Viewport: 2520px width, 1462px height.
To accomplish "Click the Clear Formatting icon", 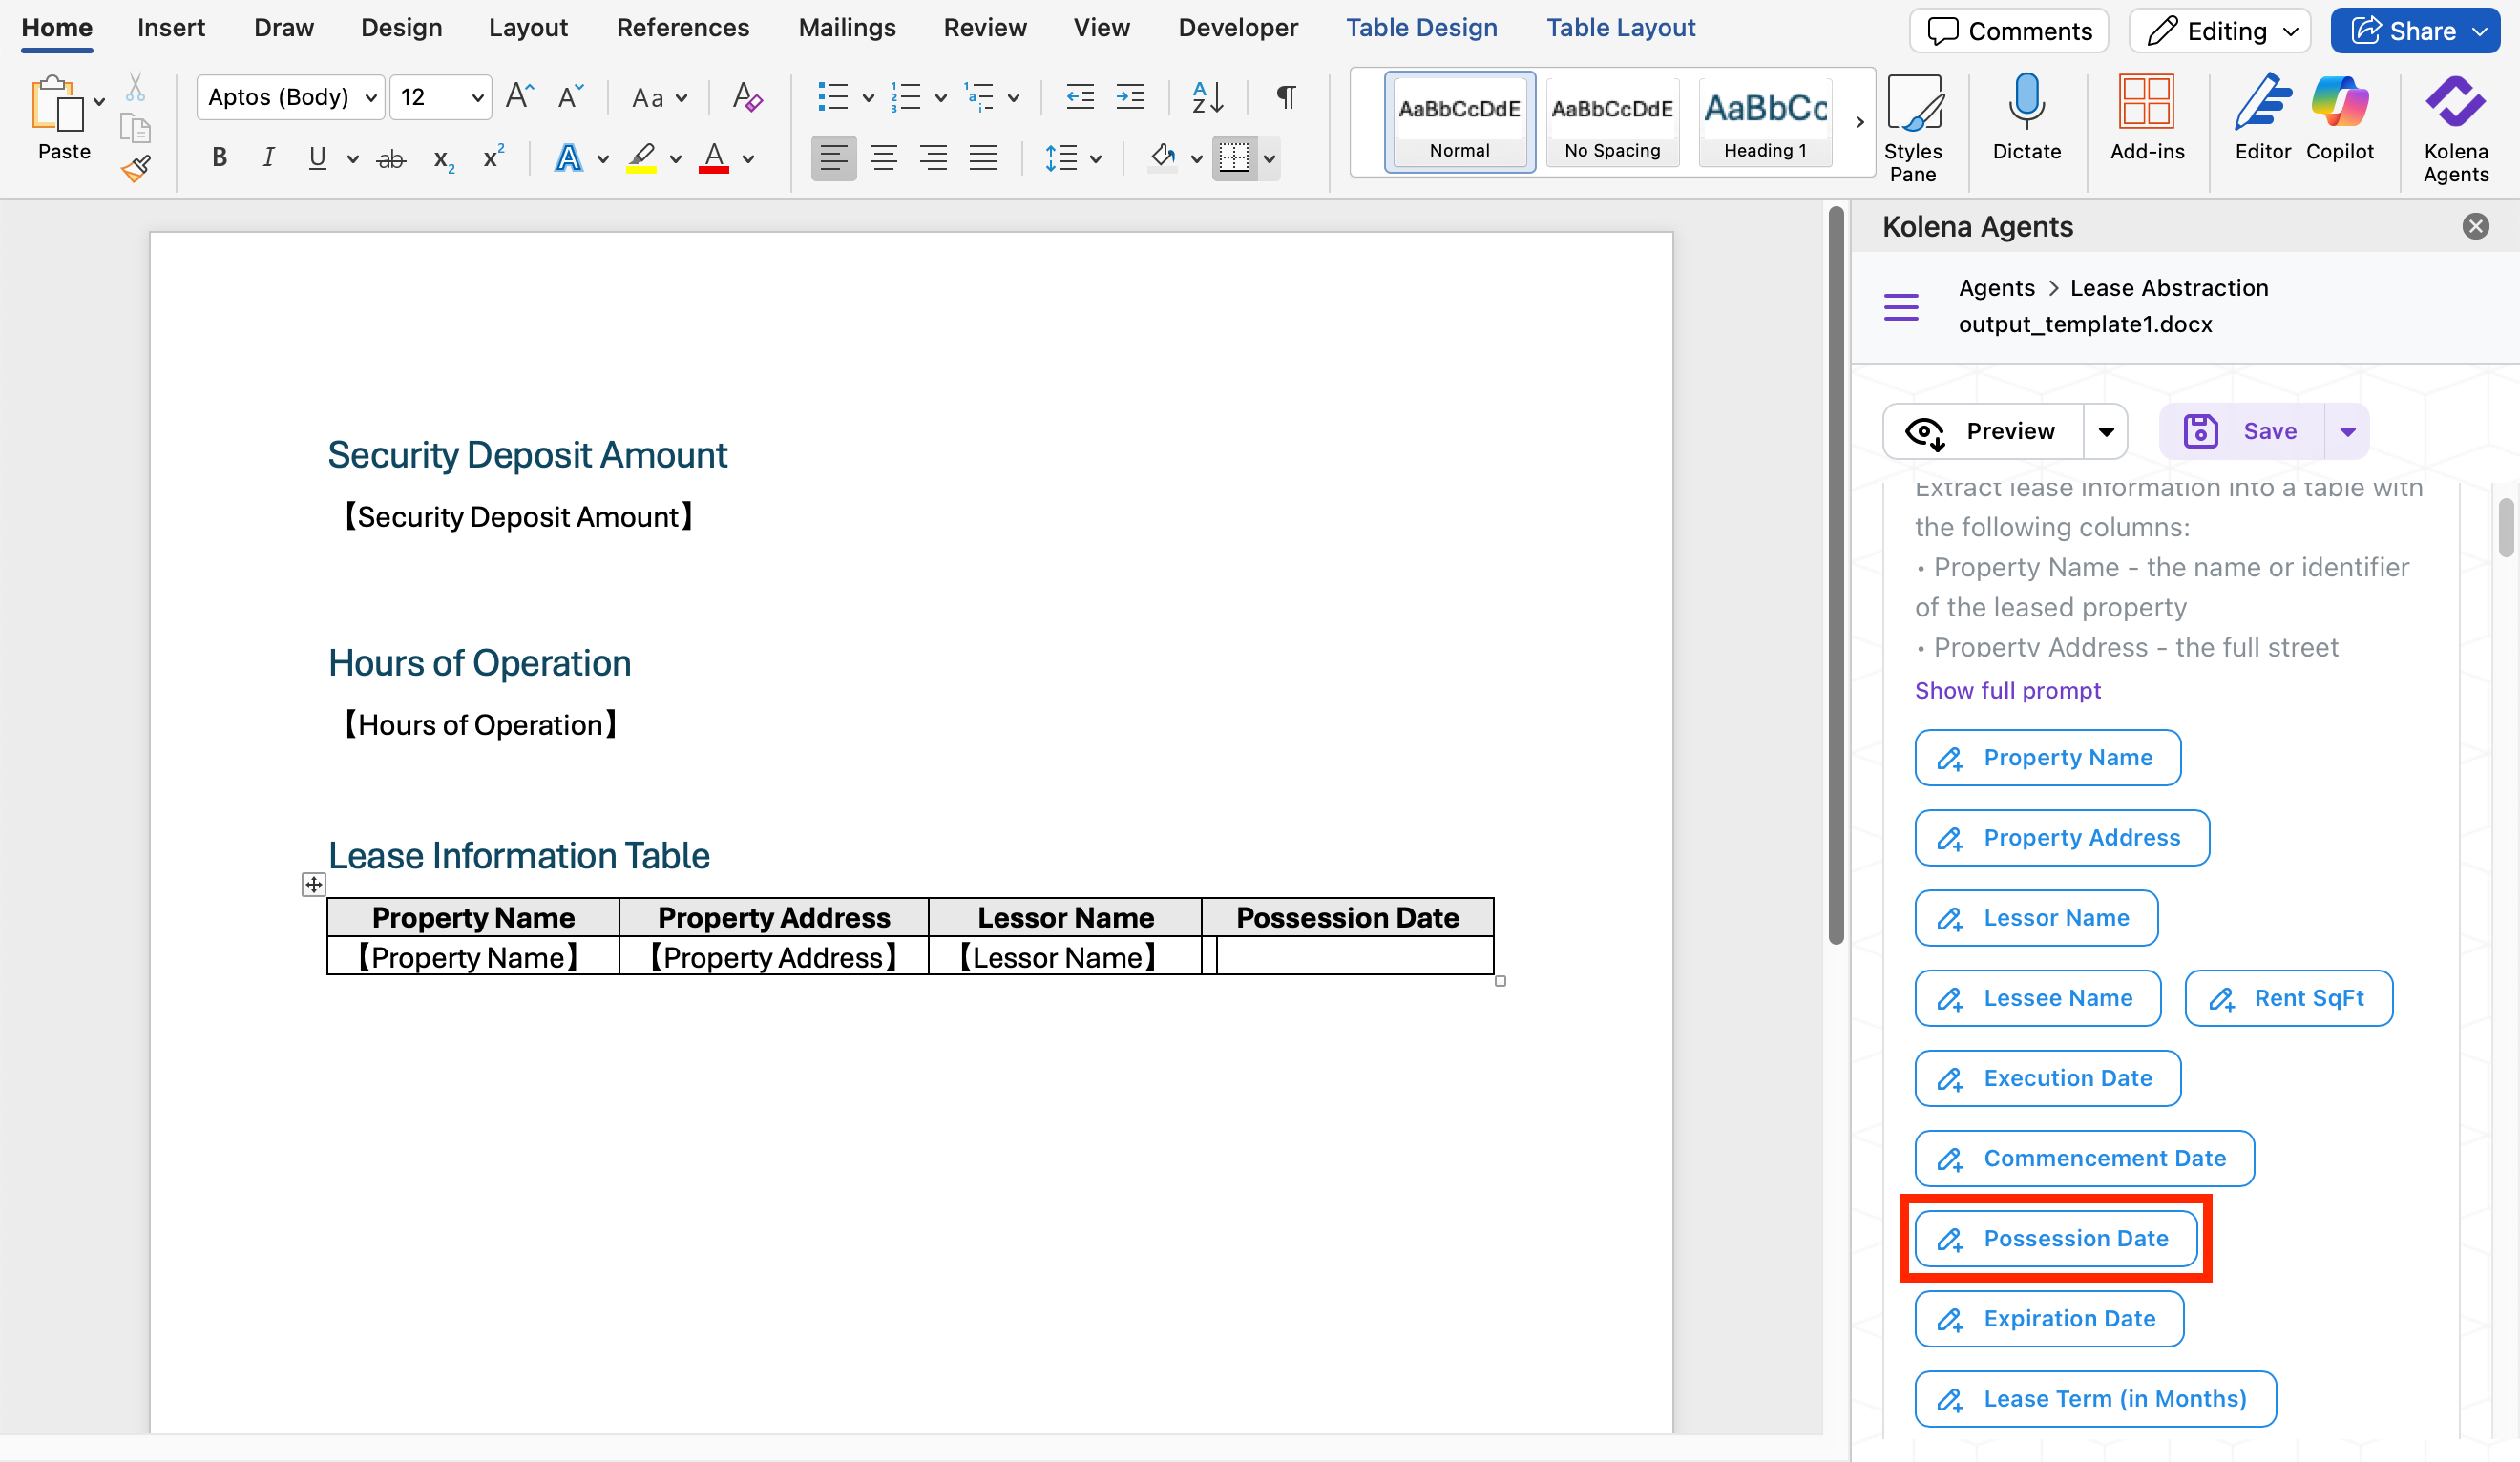I will (747, 97).
